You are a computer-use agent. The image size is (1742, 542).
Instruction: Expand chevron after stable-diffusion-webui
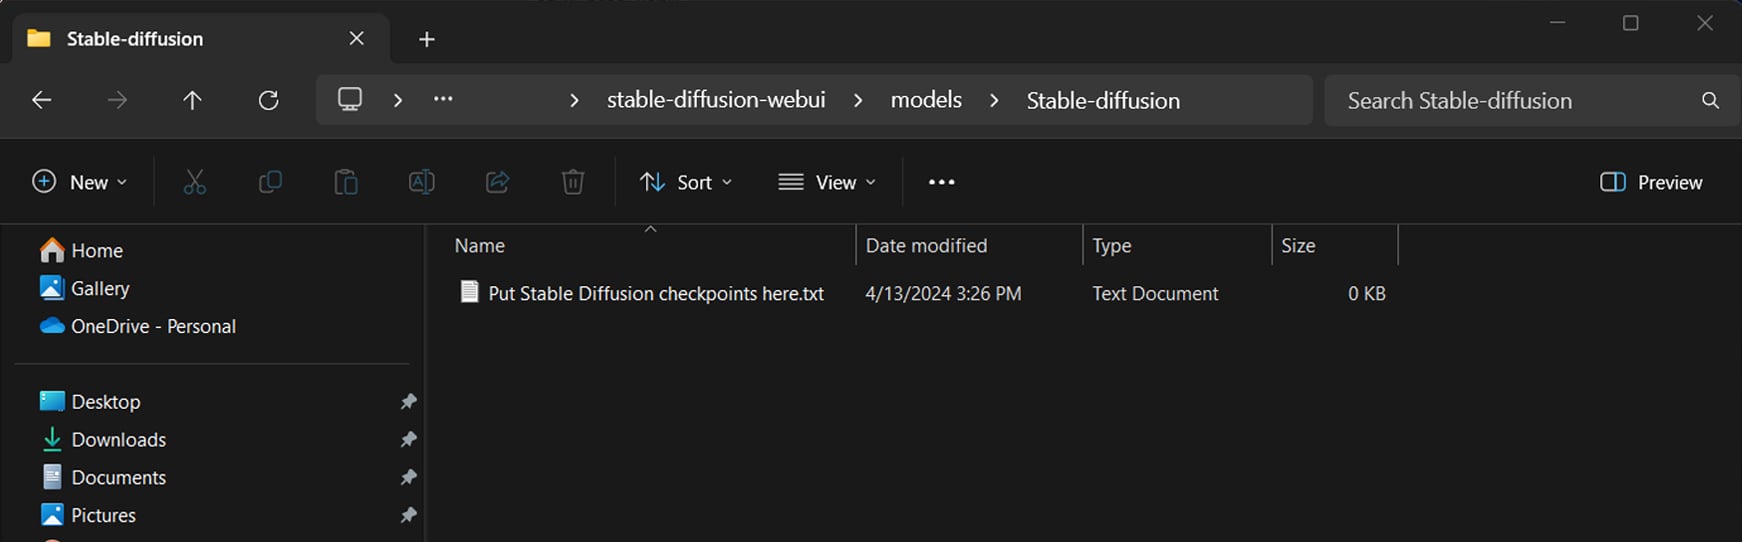[x=858, y=100]
